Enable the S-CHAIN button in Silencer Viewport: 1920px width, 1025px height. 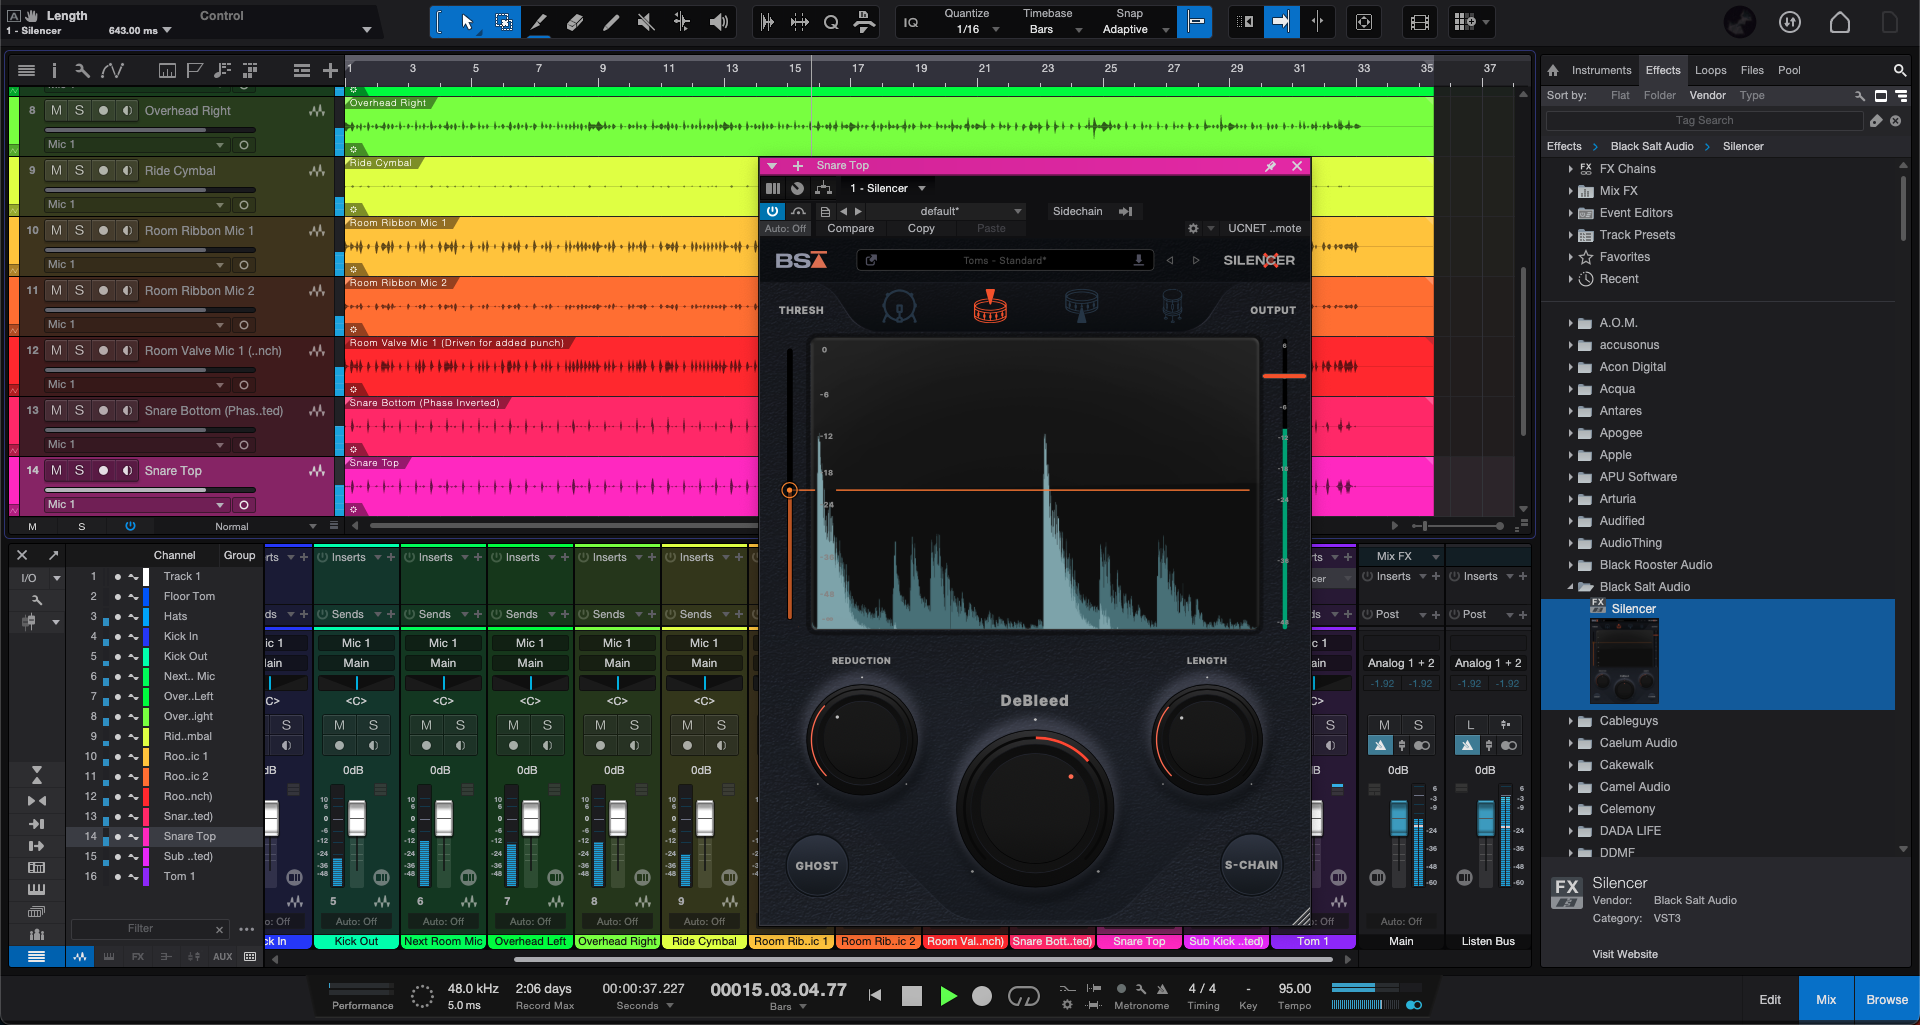pos(1251,865)
